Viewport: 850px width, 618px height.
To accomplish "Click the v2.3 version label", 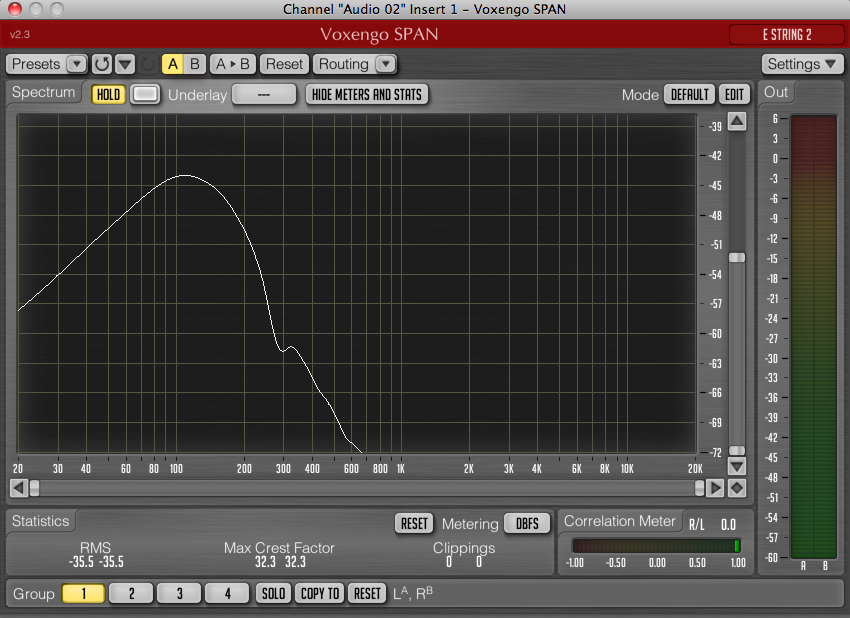I will coord(20,35).
